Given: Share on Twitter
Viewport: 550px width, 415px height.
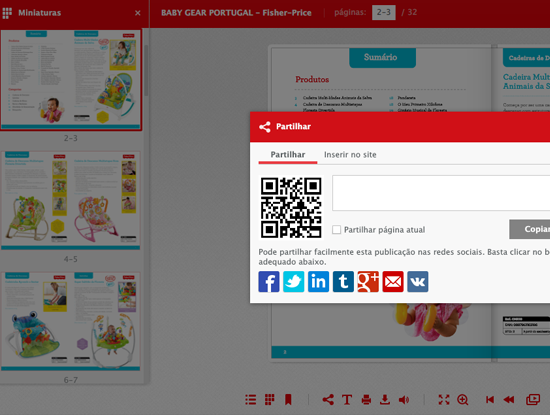Looking at the screenshot, I should (x=294, y=281).
